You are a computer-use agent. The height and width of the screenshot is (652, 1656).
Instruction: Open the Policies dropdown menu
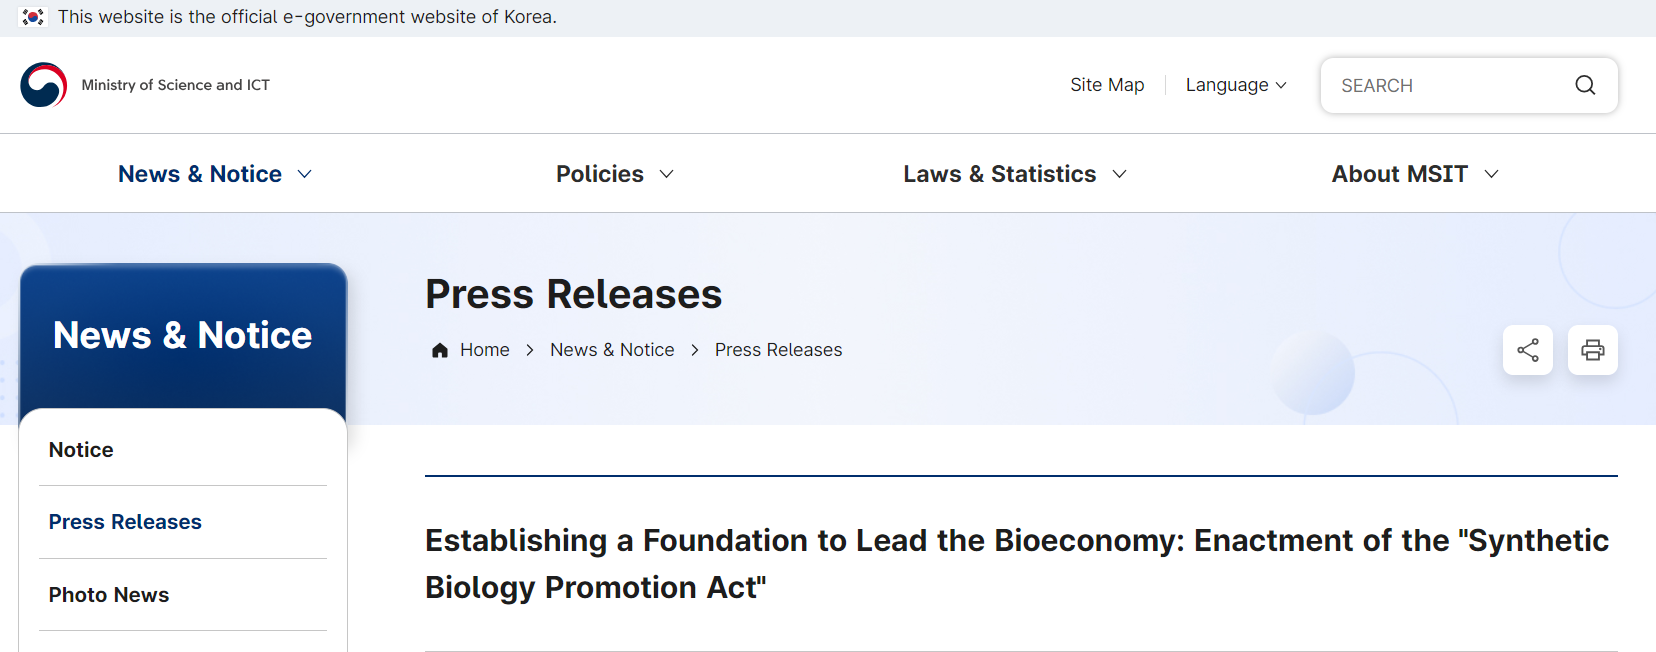[614, 174]
